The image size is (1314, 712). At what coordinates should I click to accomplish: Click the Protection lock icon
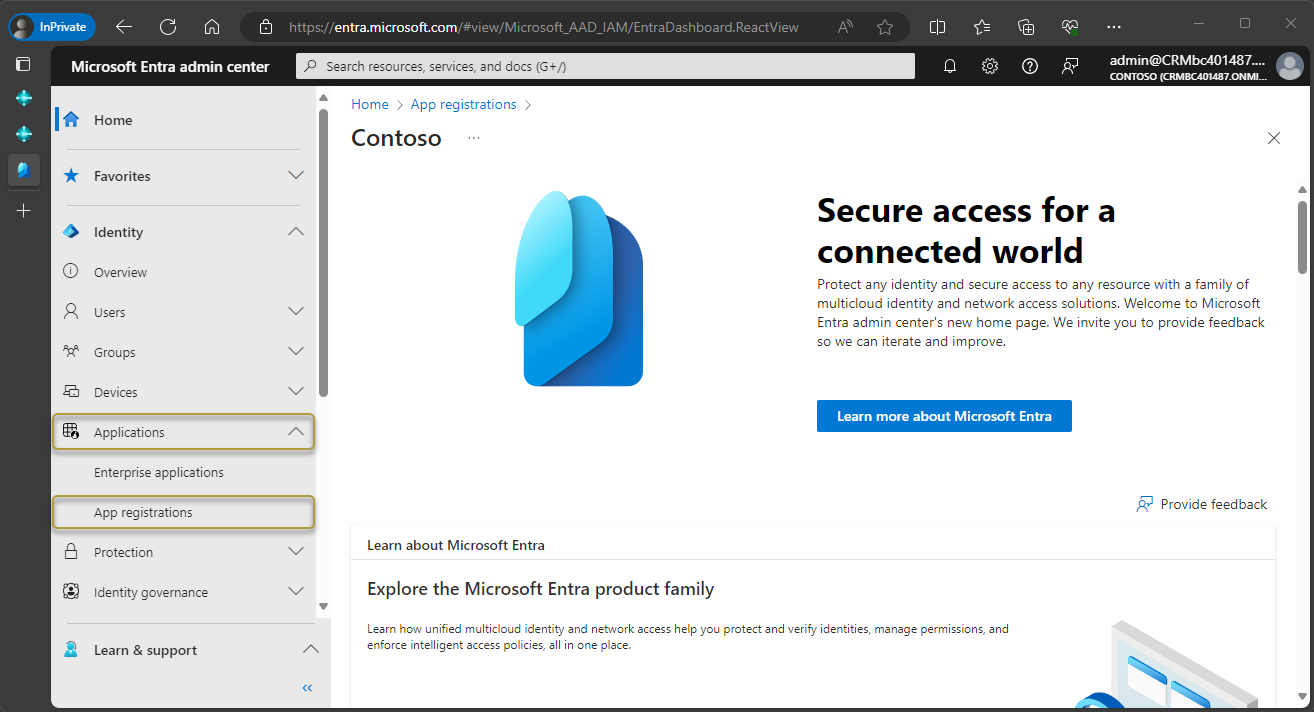coord(71,551)
